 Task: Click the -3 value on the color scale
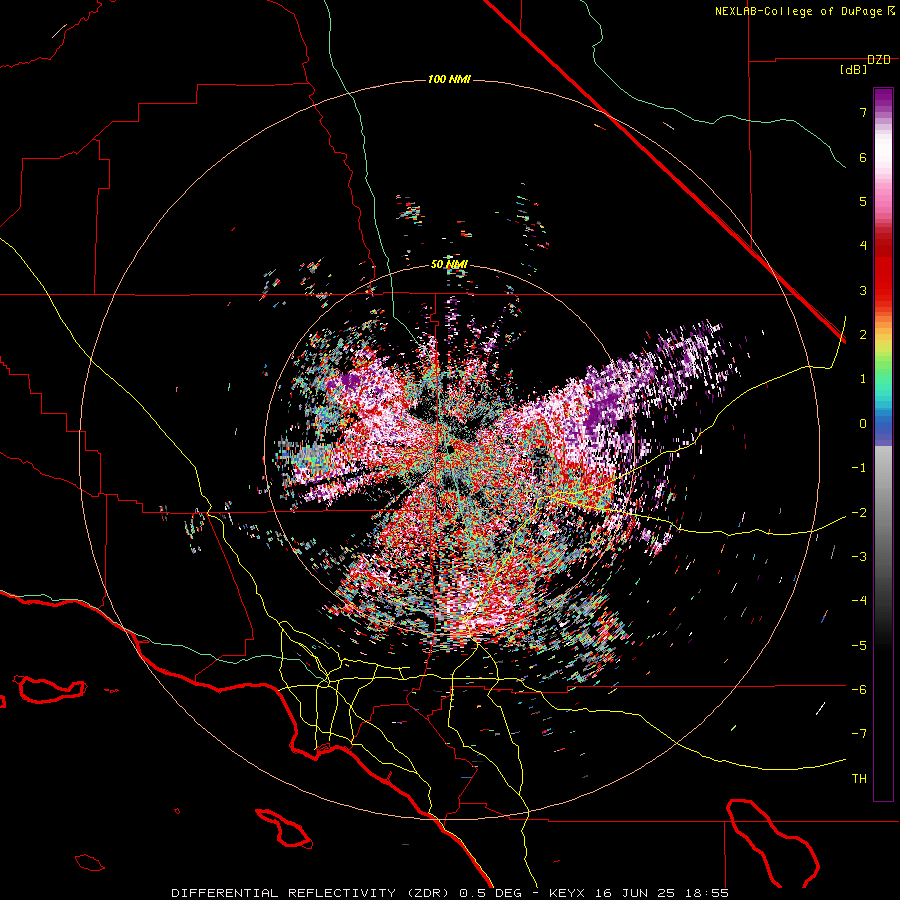tap(859, 557)
